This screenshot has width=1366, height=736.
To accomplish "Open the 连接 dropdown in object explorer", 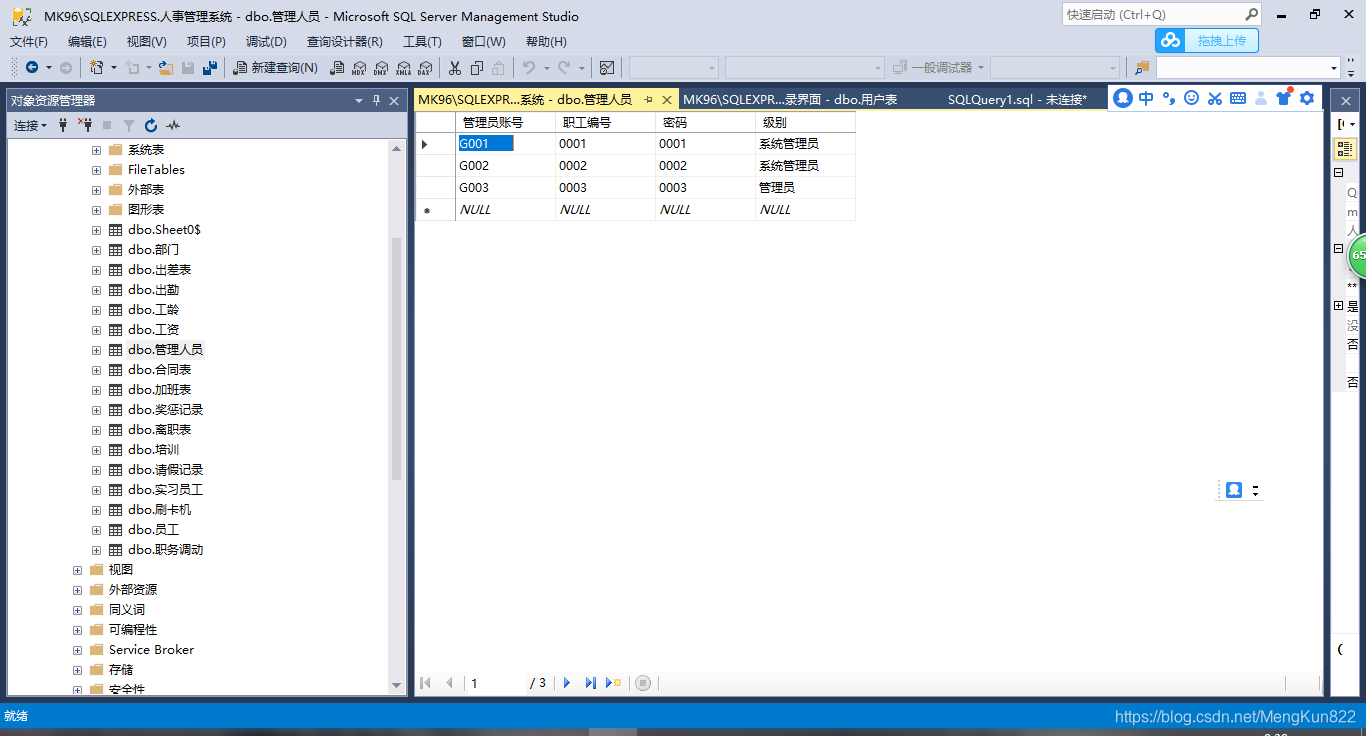I will point(30,125).
